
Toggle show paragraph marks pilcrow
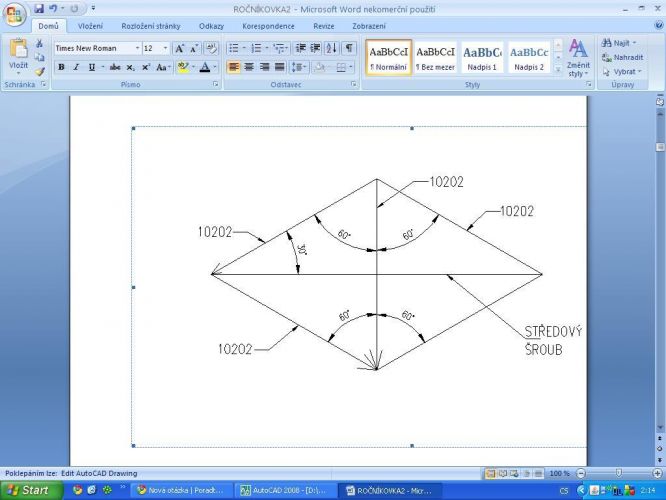tap(349, 48)
